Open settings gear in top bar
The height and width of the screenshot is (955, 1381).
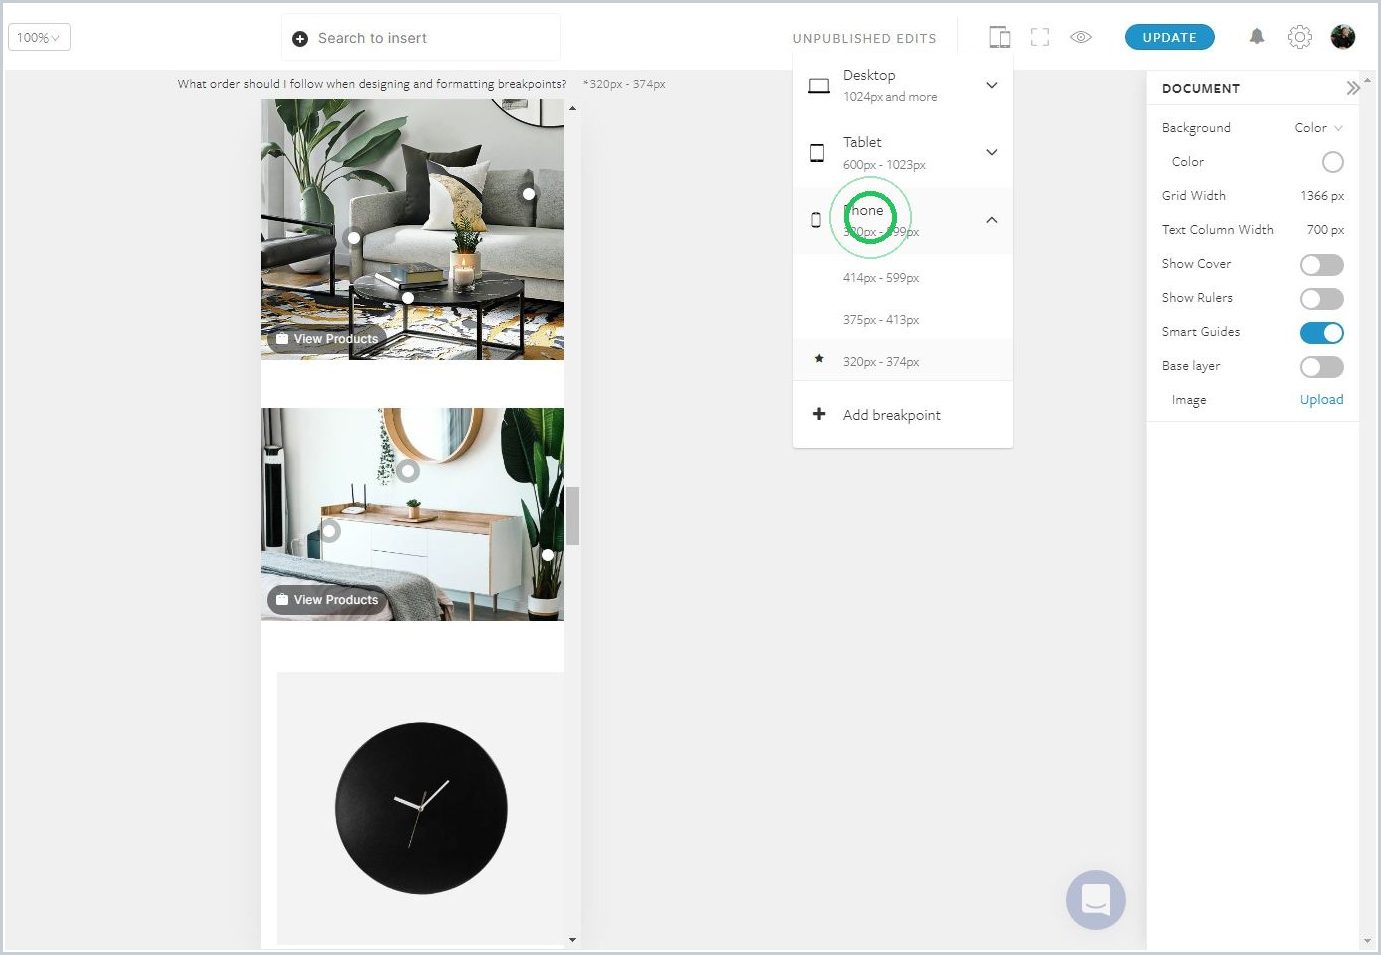click(x=1299, y=37)
